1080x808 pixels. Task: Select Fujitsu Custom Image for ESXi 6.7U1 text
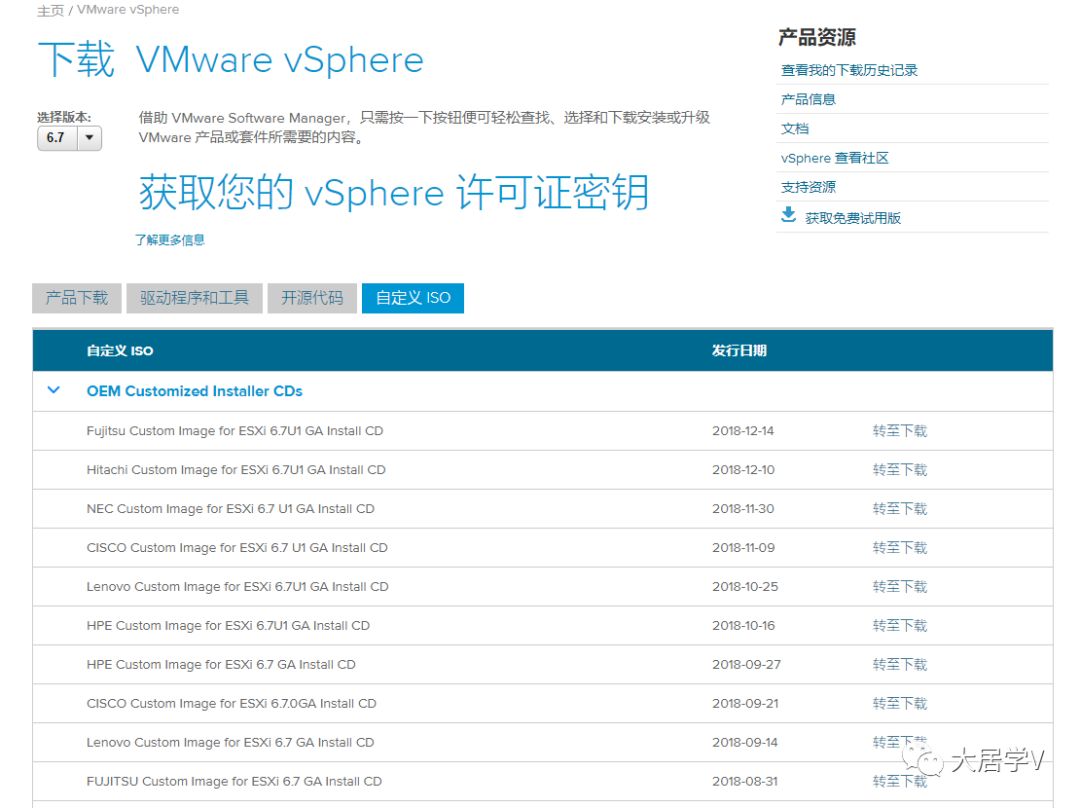(234, 431)
